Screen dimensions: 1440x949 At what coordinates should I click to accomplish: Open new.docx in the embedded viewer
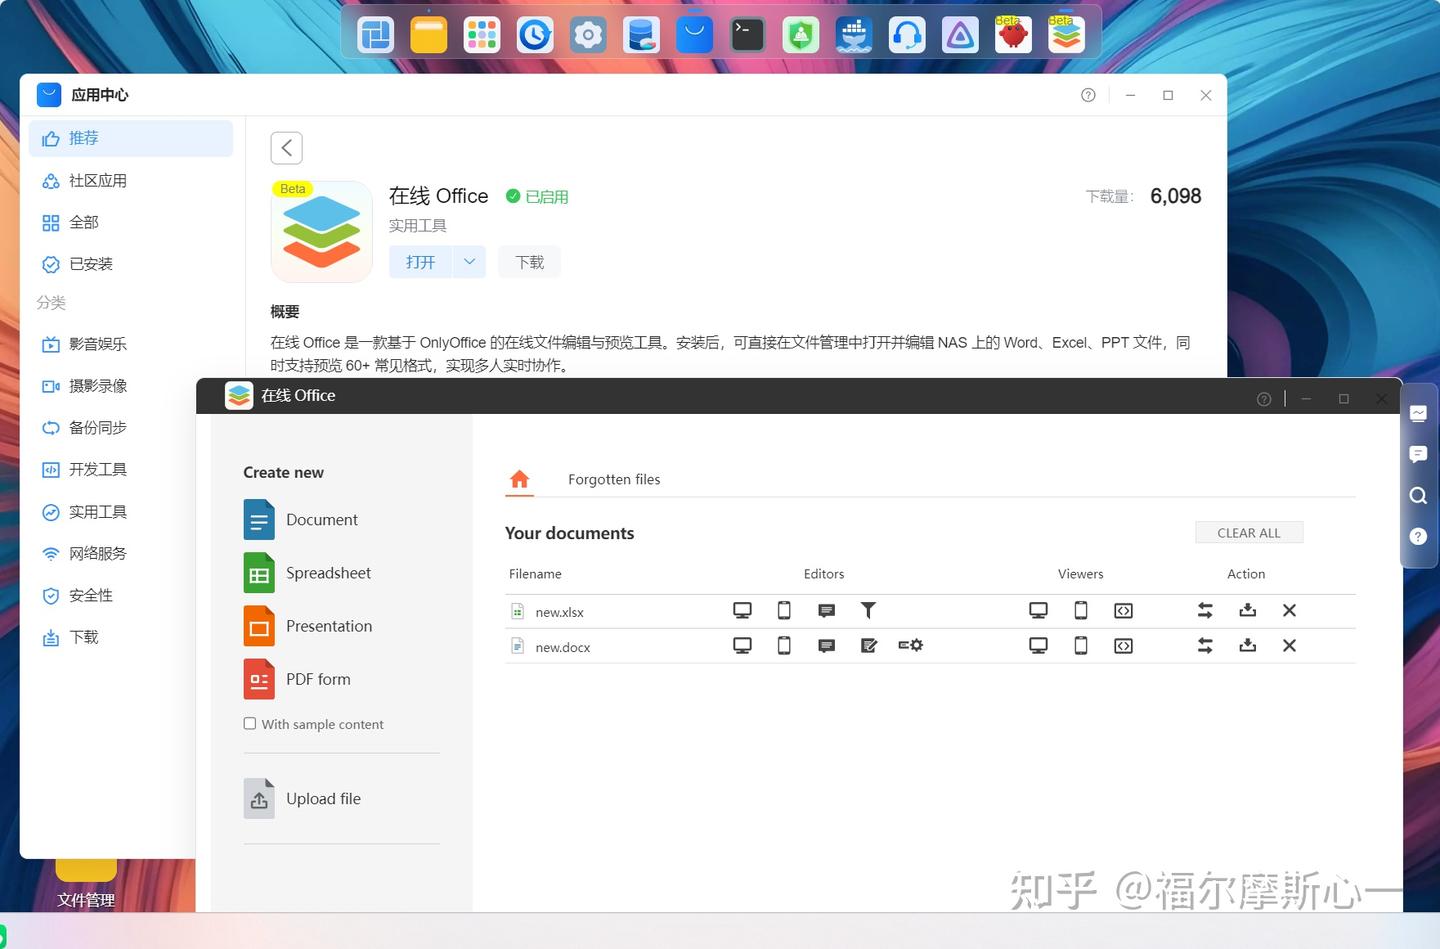(x=1123, y=645)
